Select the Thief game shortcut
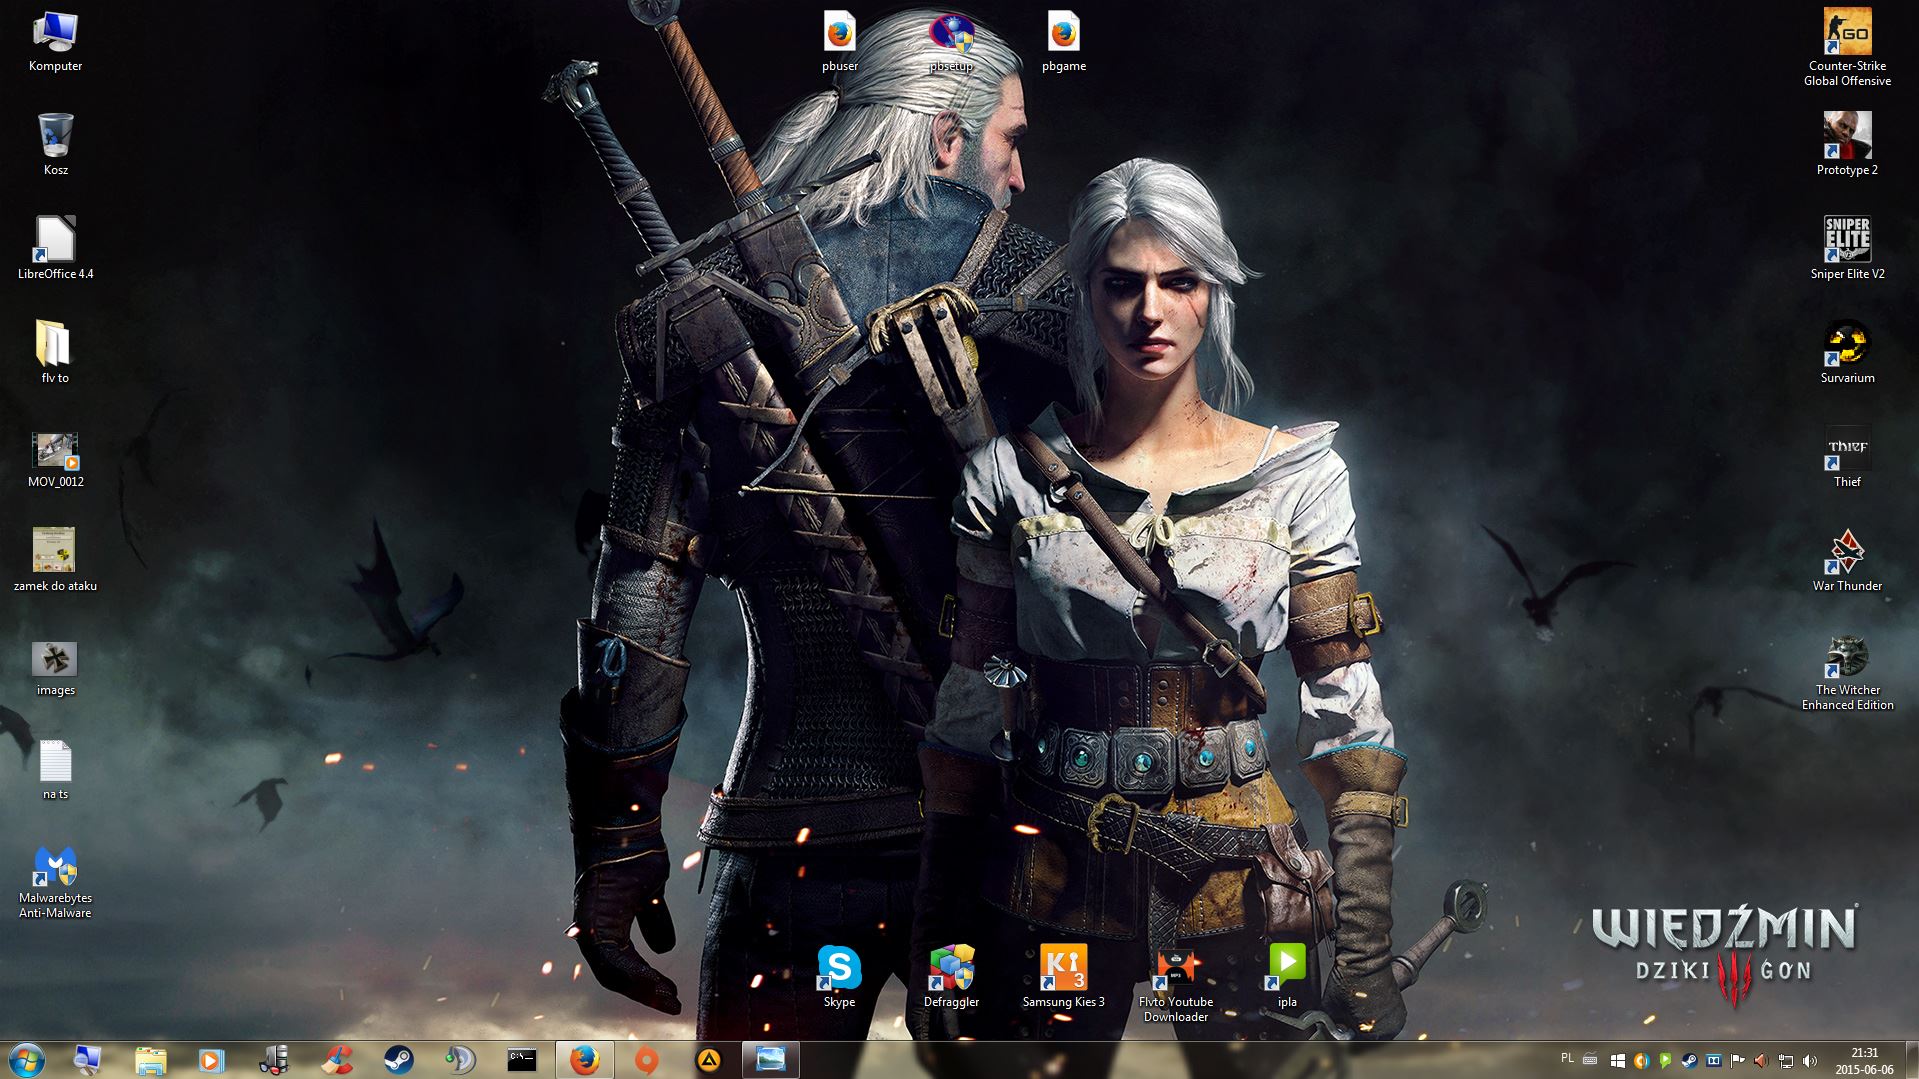Viewport: 1919px width, 1079px height. click(x=1847, y=457)
